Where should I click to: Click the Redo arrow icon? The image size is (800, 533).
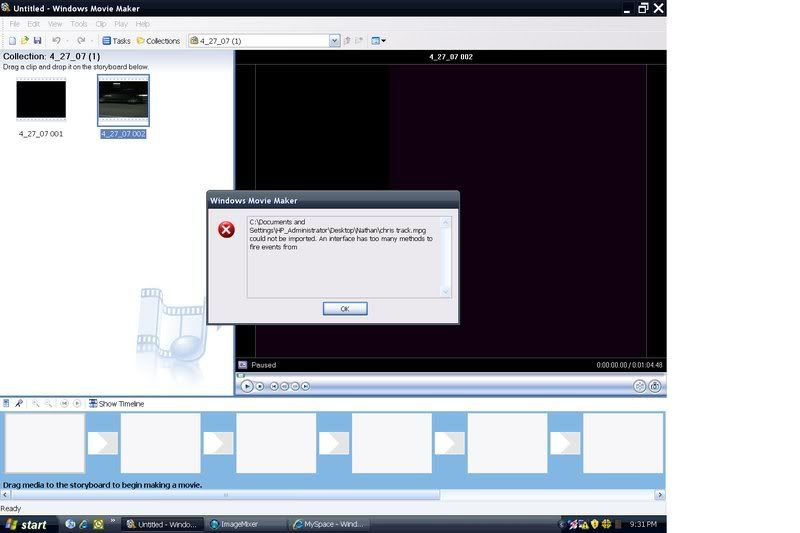81,41
